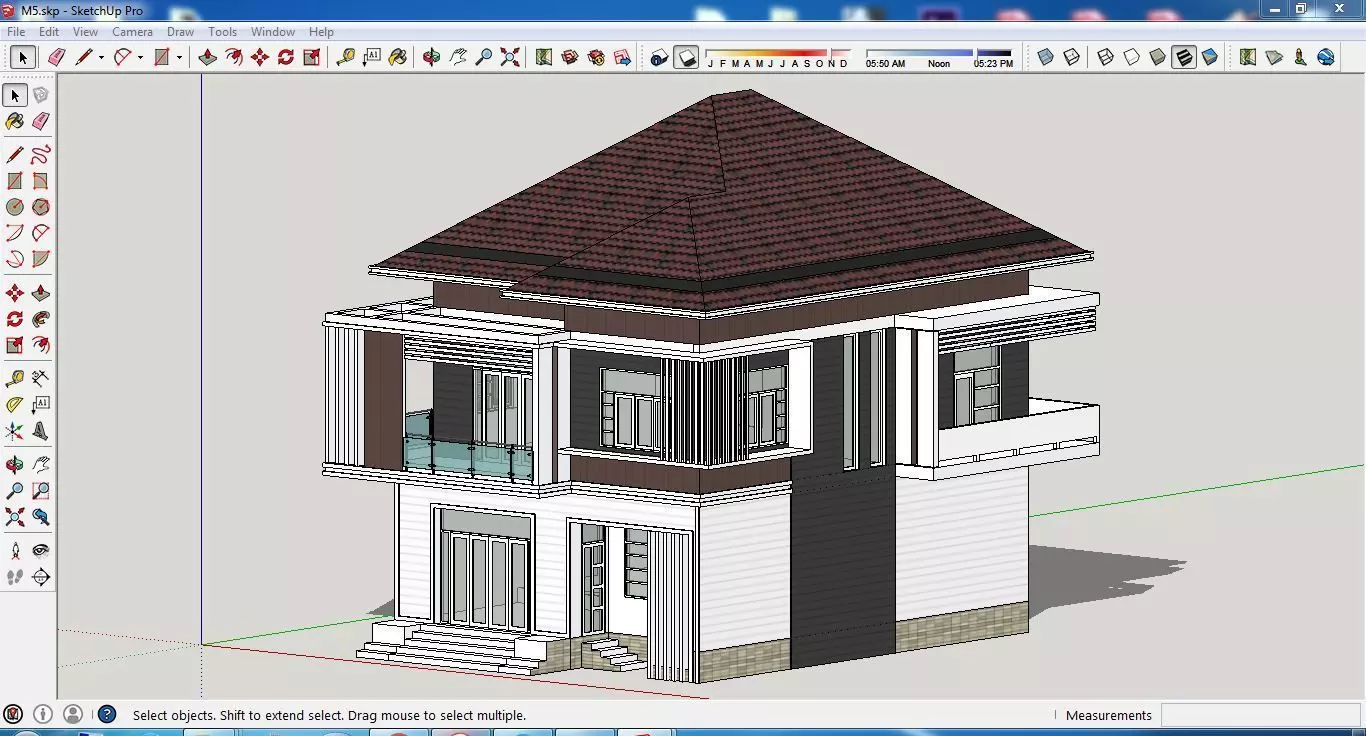Viewport: 1366px width, 736px height.
Task: Click the Send to LayOut icon
Action: [622, 57]
